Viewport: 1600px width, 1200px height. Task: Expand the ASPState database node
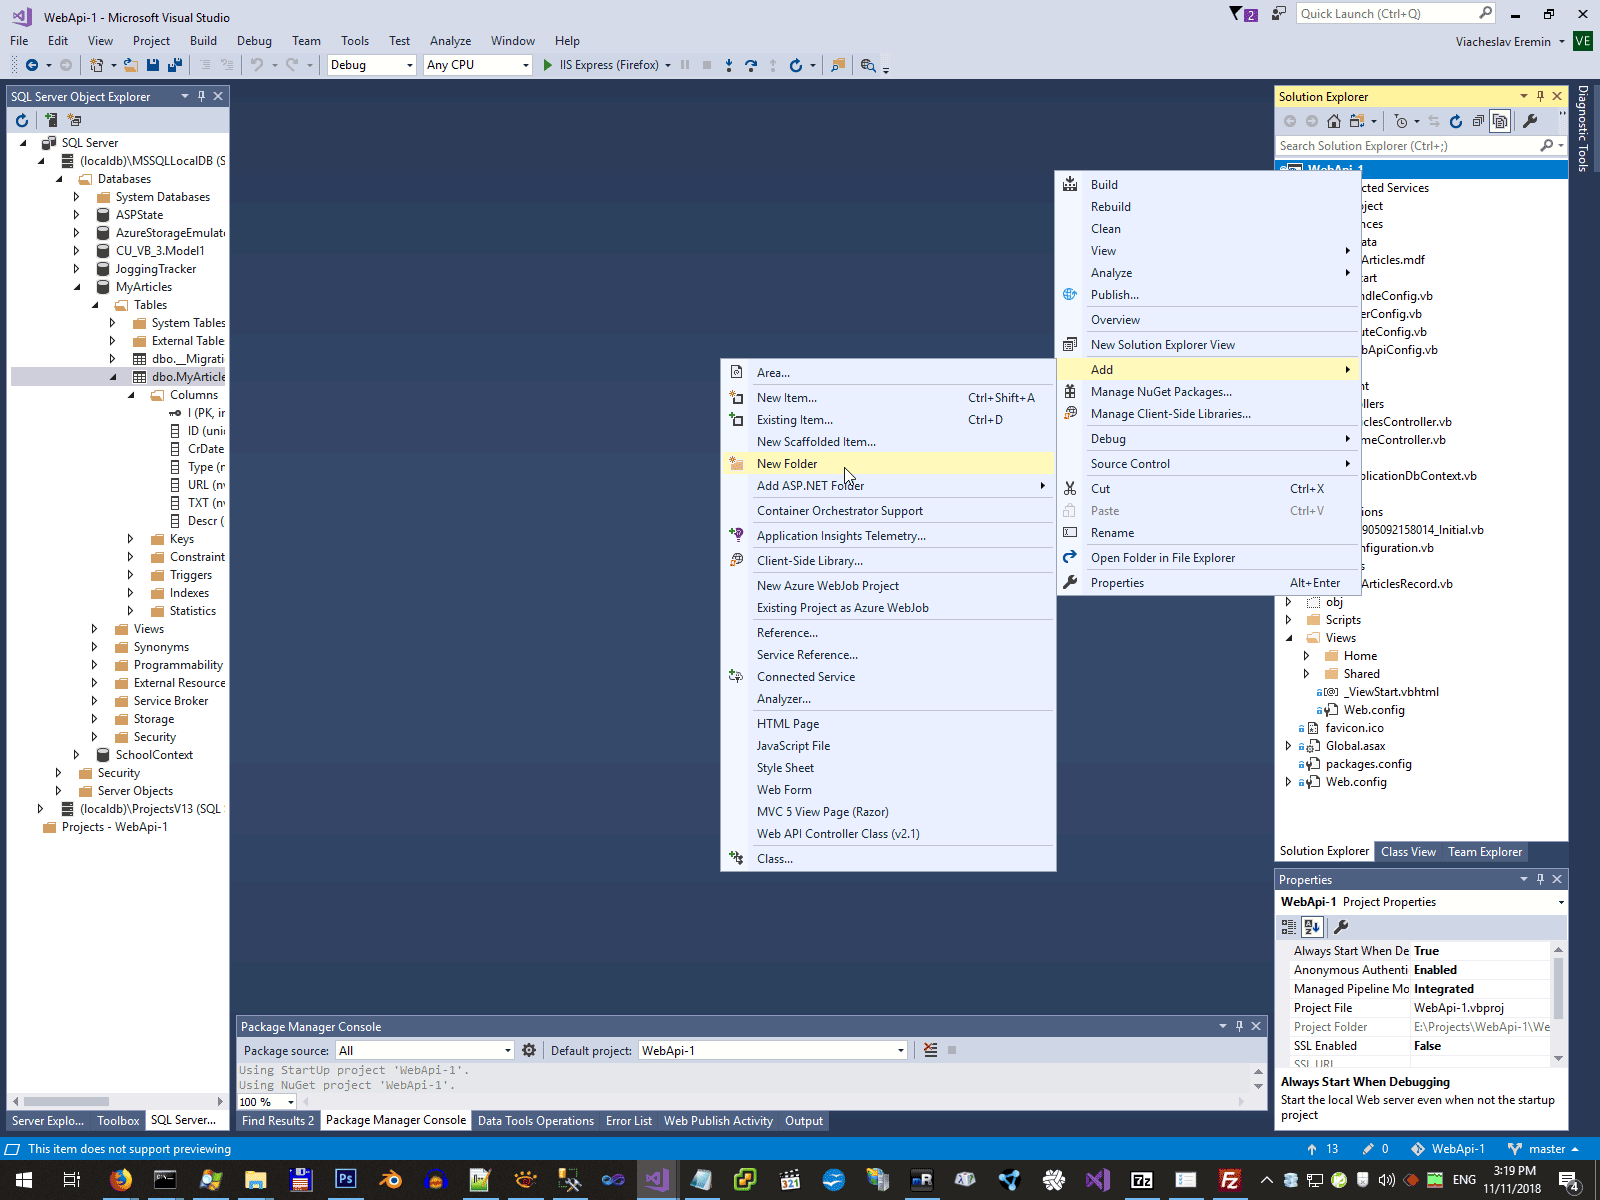77,215
